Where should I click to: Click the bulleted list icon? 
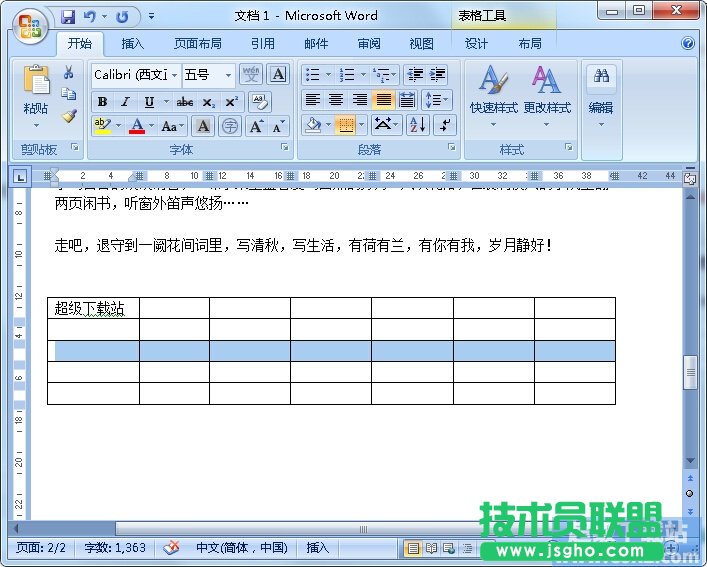pyautogui.click(x=312, y=75)
